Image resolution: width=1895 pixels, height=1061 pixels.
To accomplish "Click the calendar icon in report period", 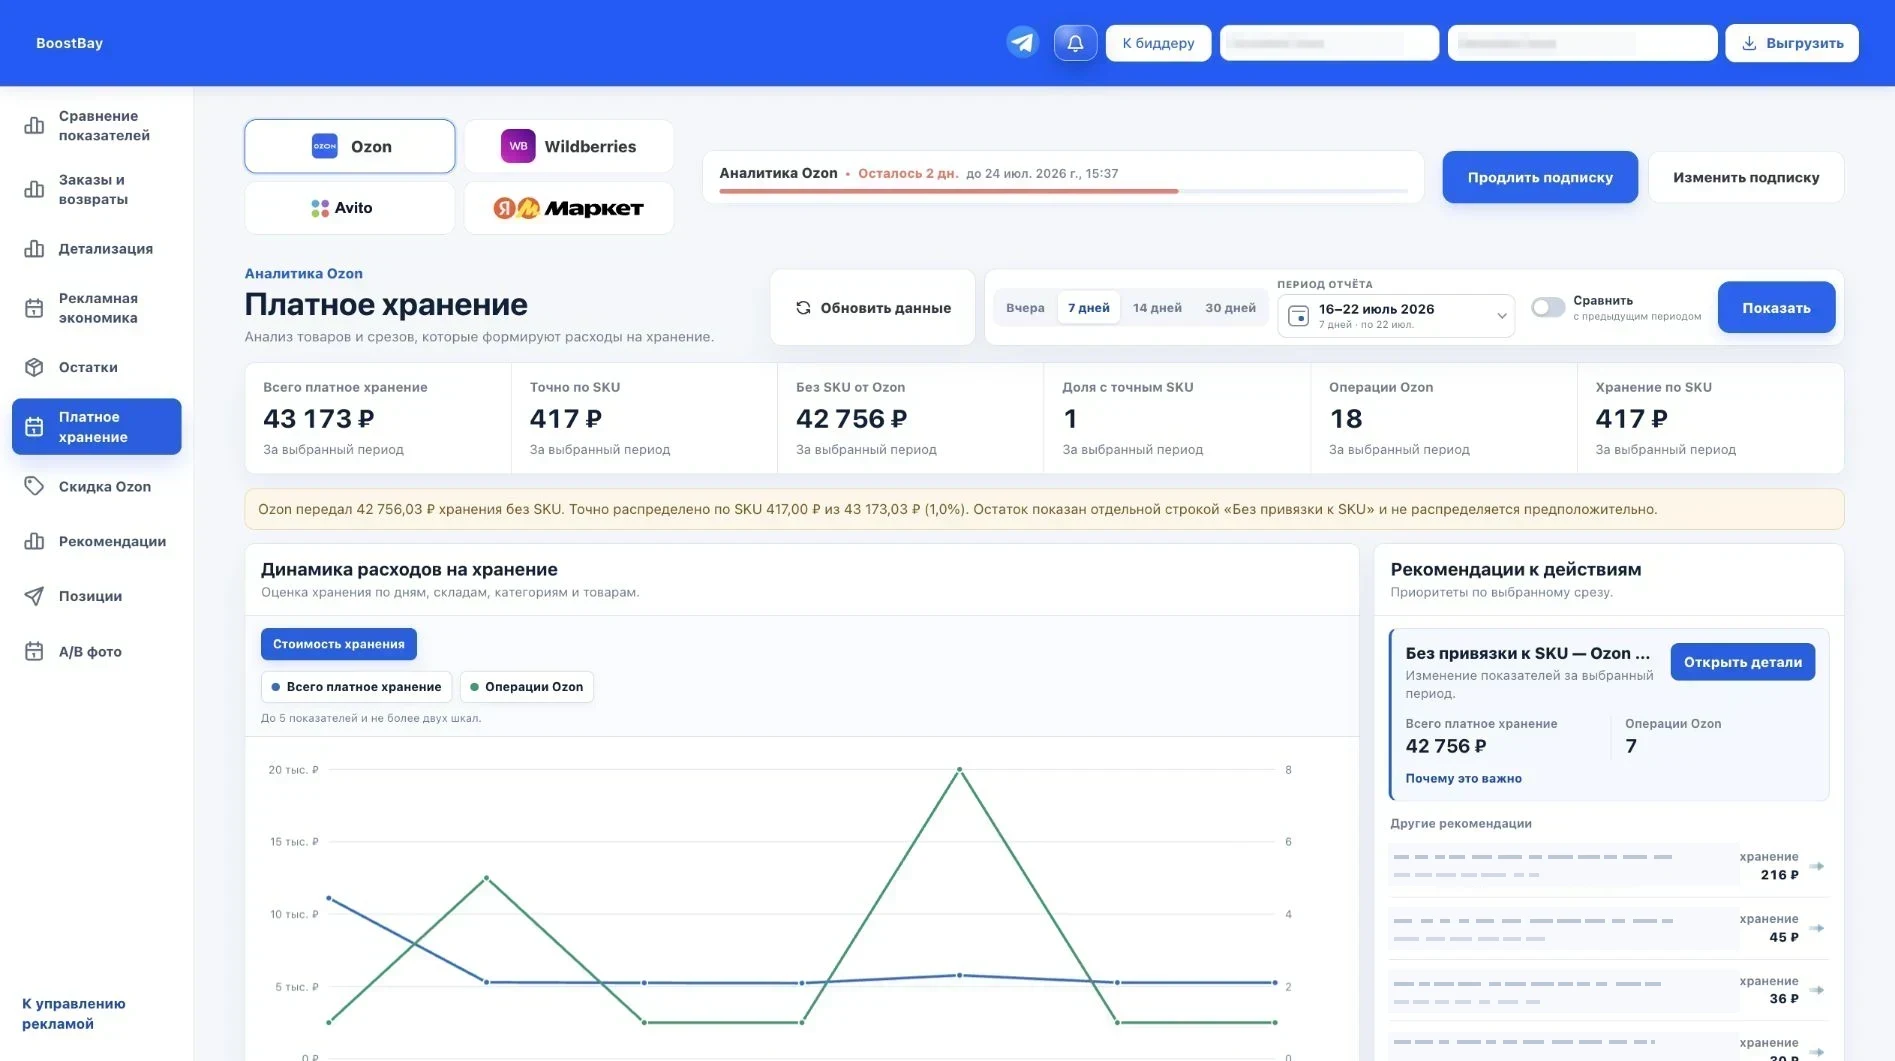I will point(1298,316).
